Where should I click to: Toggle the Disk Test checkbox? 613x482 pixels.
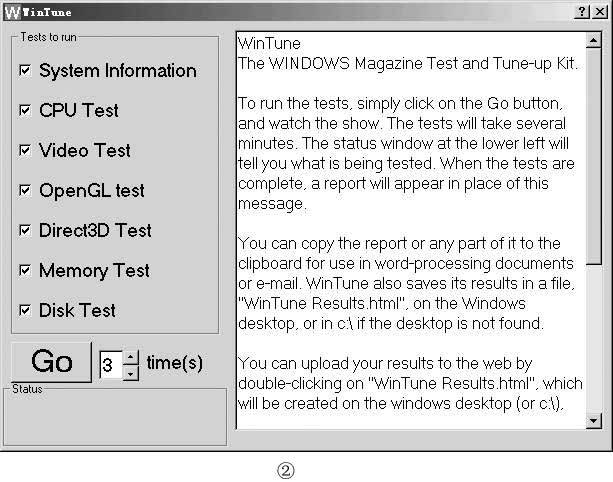coord(25,311)
